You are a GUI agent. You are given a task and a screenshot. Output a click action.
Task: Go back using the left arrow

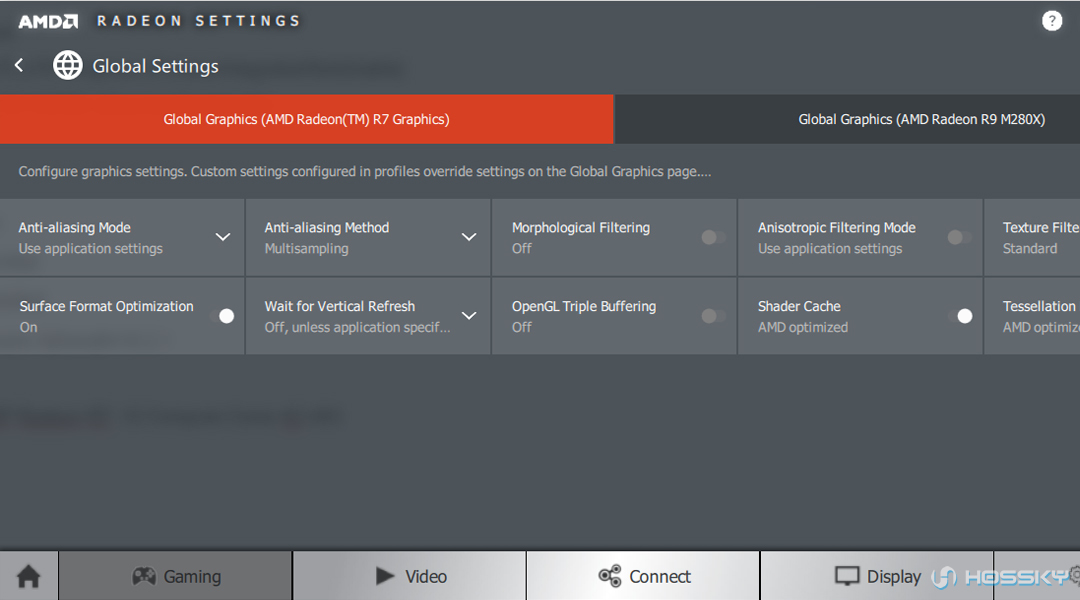click(x=19, y=65)
